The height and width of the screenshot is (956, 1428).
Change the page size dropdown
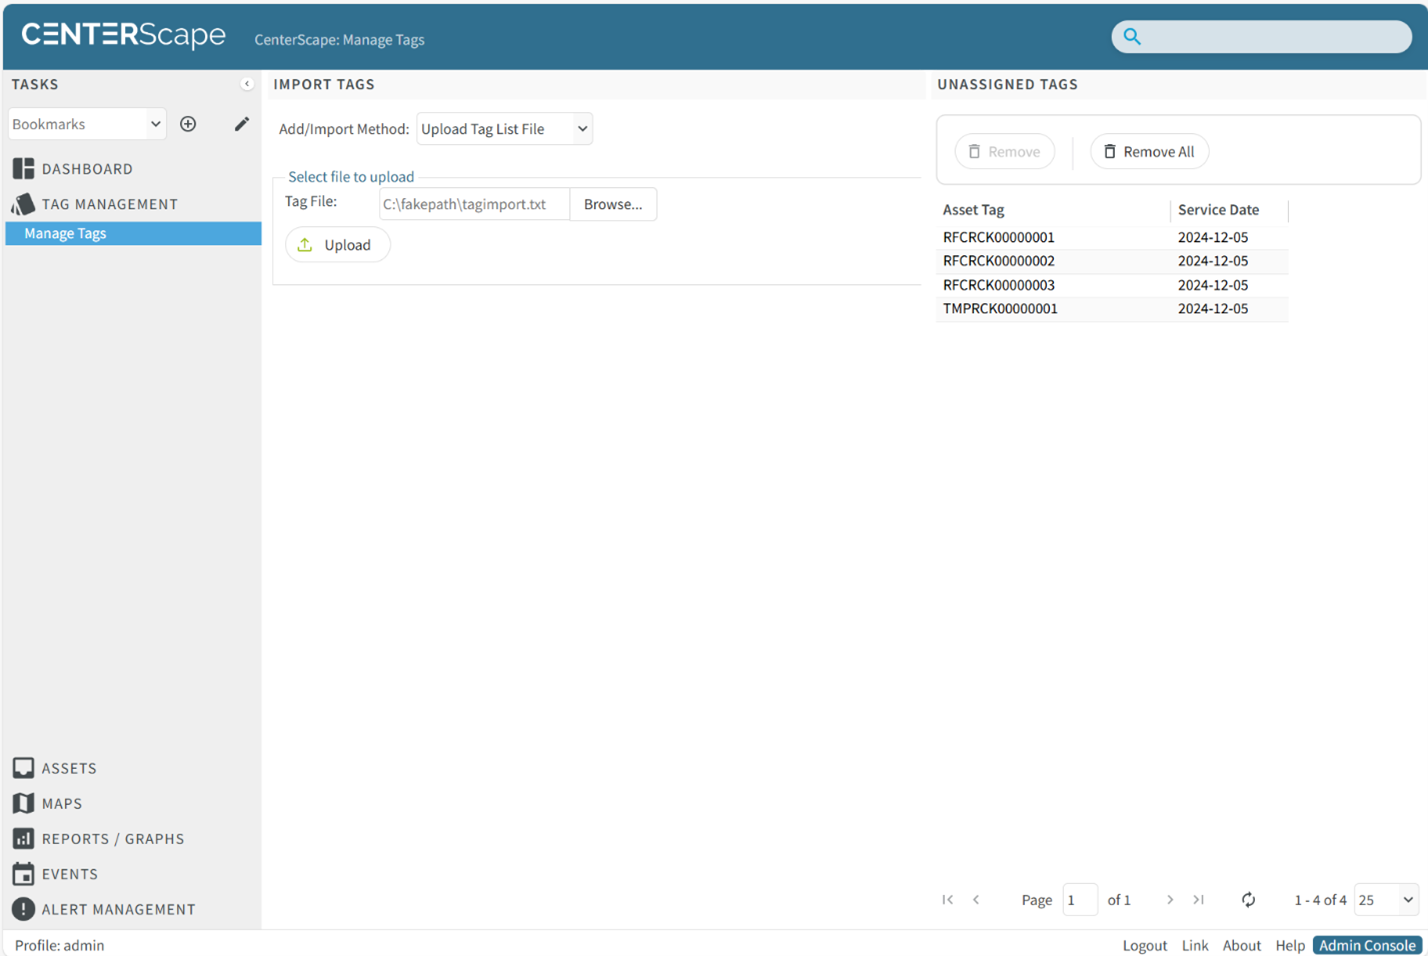click(x=1386, y=900)
